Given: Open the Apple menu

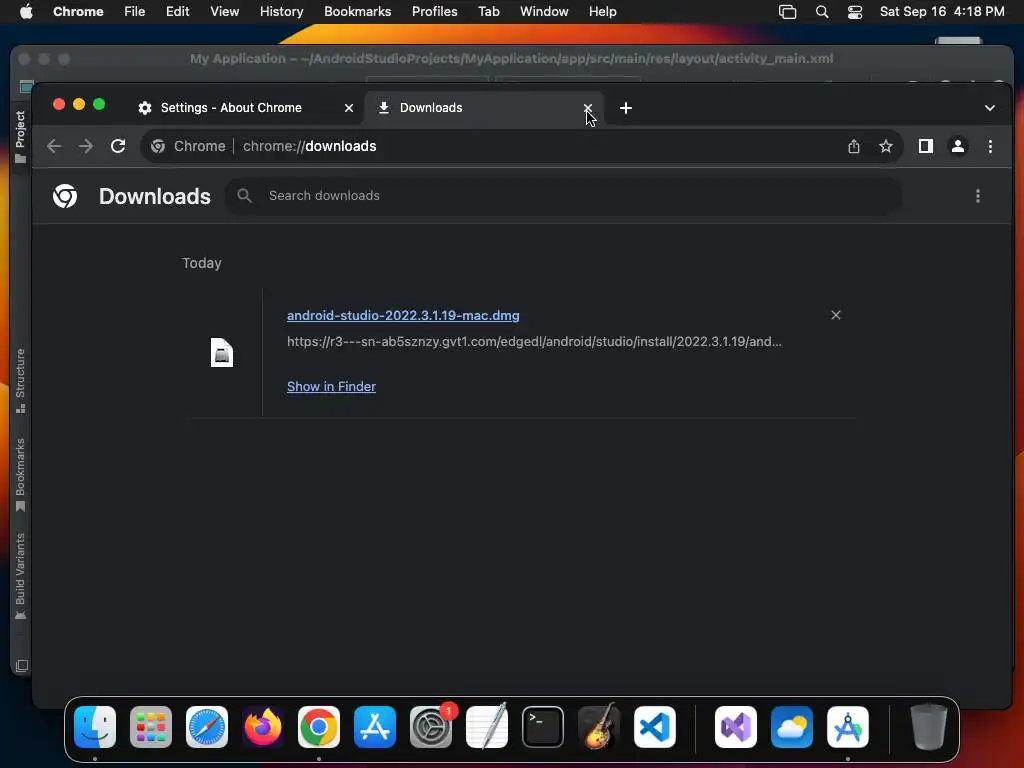Looking at the screenshot, I should pyautogui.click(x=26, y=12).
